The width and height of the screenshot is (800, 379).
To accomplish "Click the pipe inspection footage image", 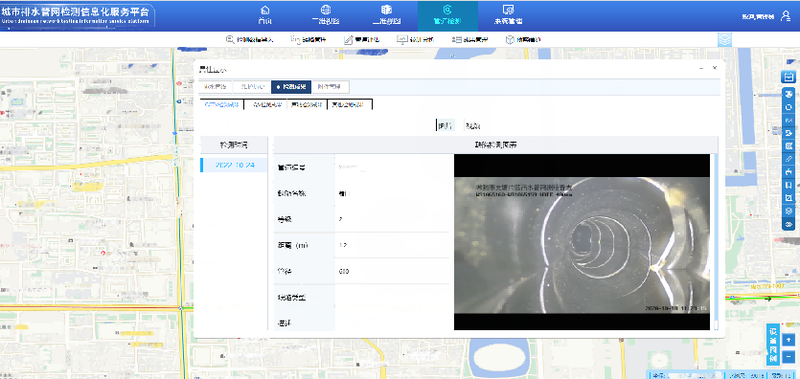I will coord(582,242).
